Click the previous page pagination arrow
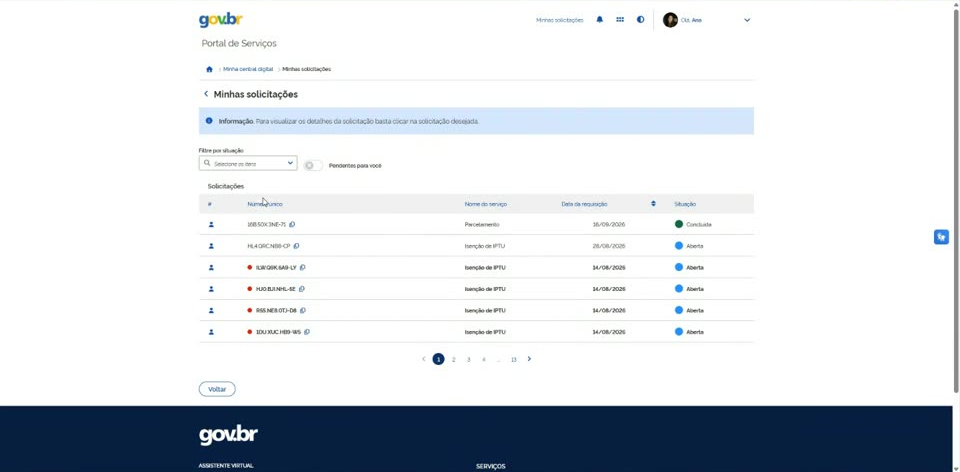Image resolution: width=960 pixels, height=472 pixels. 423,359
